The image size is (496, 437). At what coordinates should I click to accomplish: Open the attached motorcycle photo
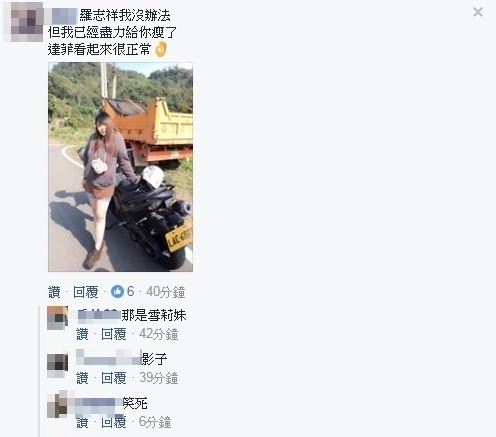pos(120,167)
